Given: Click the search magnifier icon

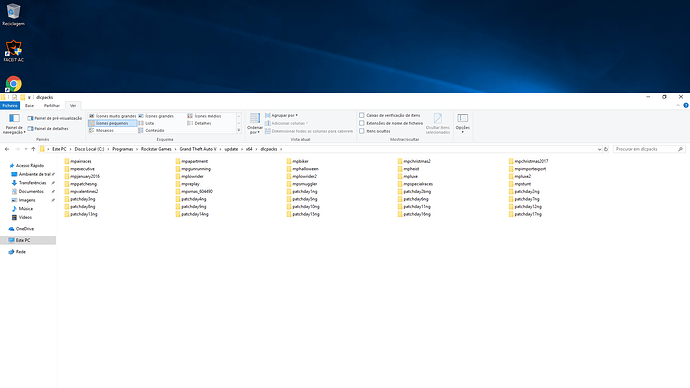Looking at the screenshot, I should pos(681,149).
